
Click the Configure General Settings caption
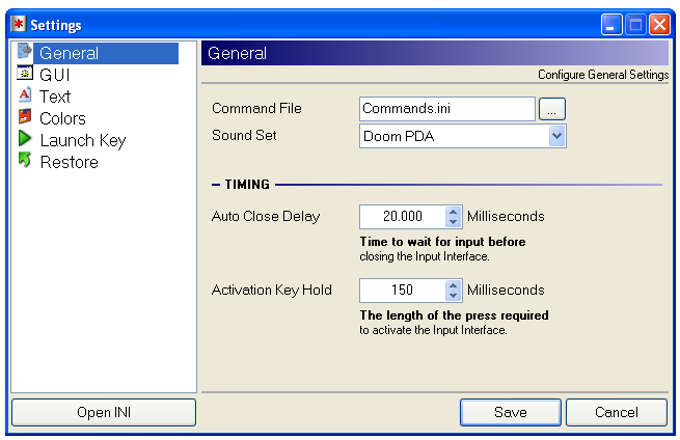pyautogui.click(x=603, y=75)
